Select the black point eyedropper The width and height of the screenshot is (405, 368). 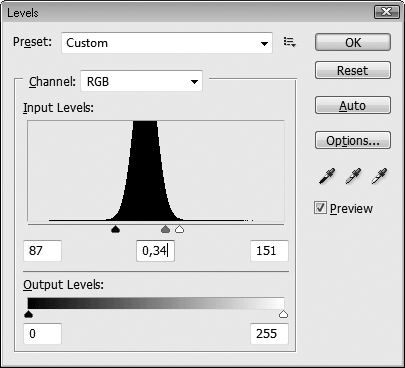click(x=327, y=176)
